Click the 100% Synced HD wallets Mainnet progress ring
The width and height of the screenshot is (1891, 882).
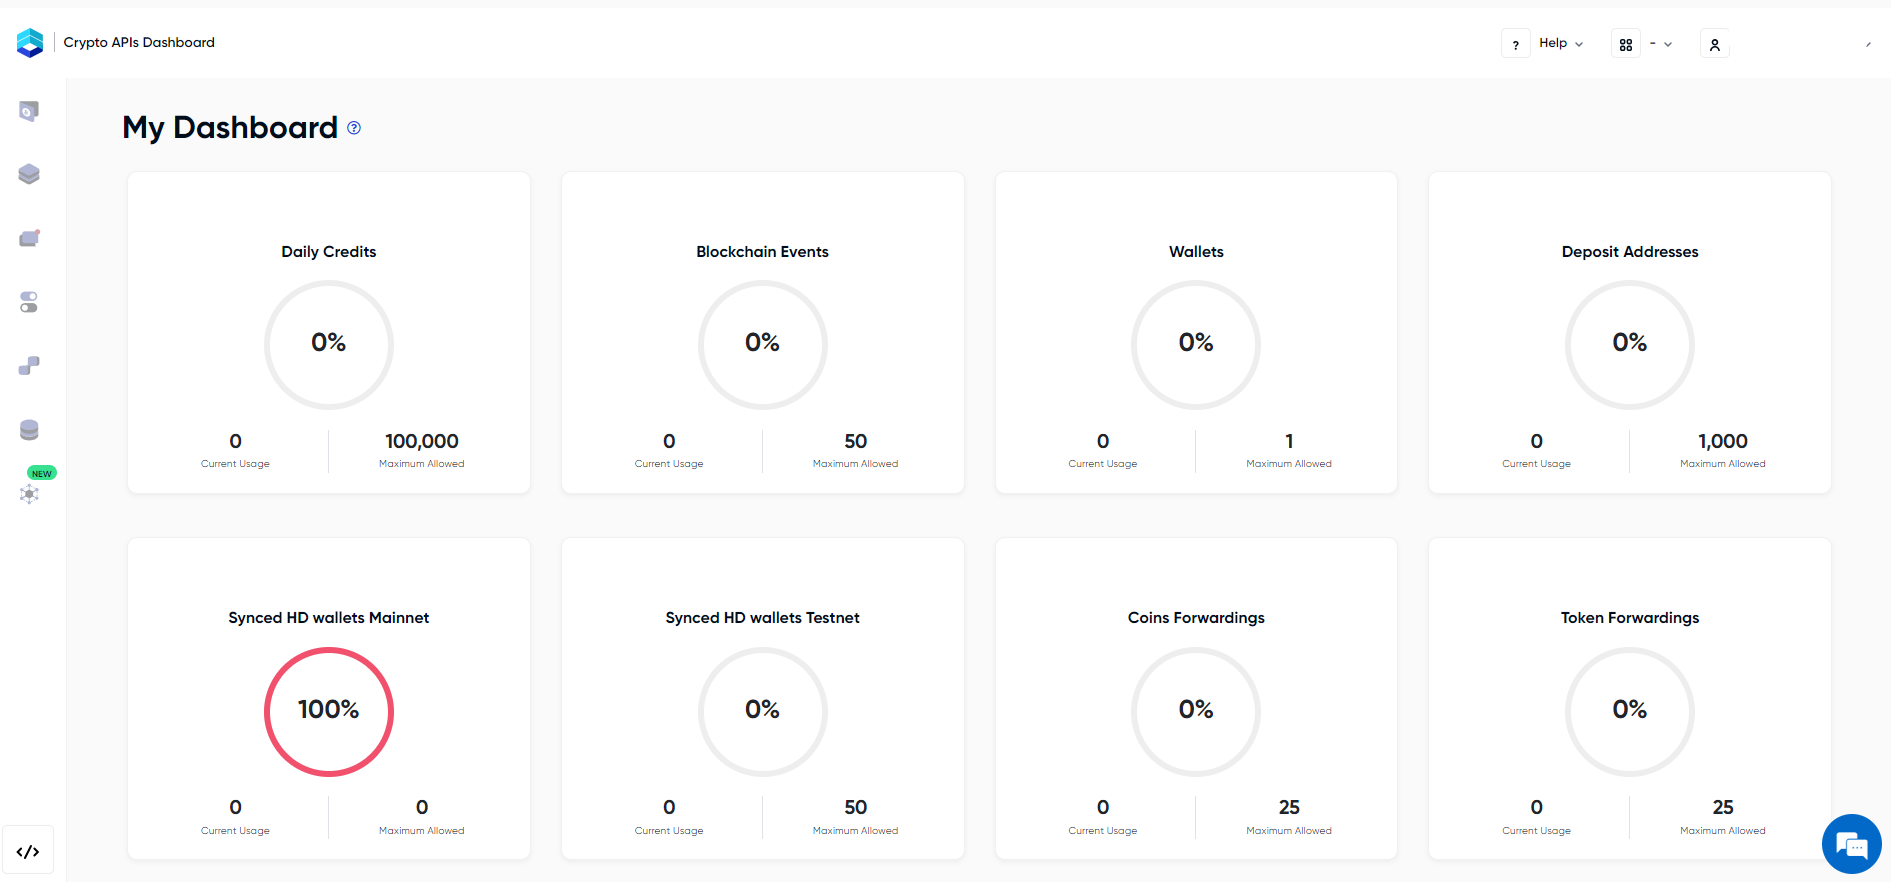click(329, 711)
